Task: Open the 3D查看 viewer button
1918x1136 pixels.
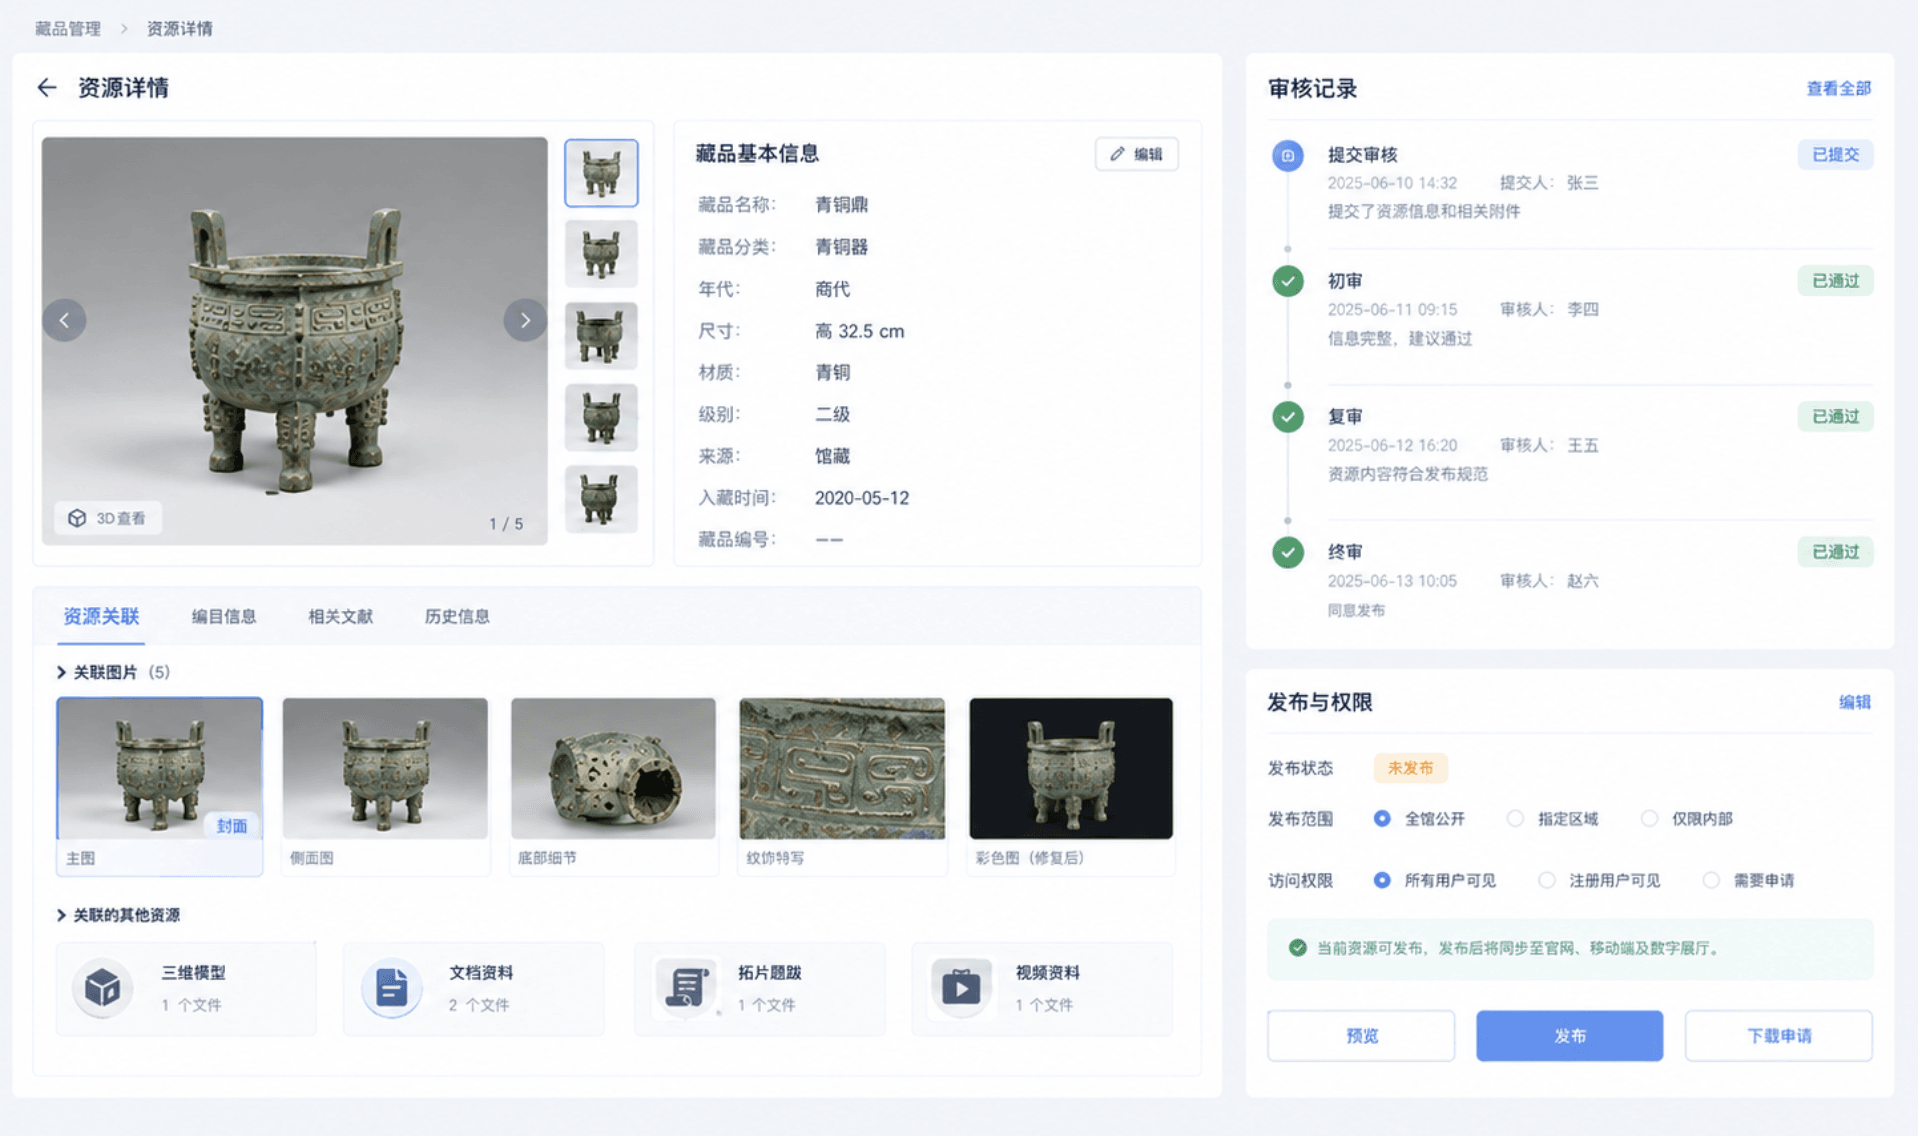Action: click(108, 518)
